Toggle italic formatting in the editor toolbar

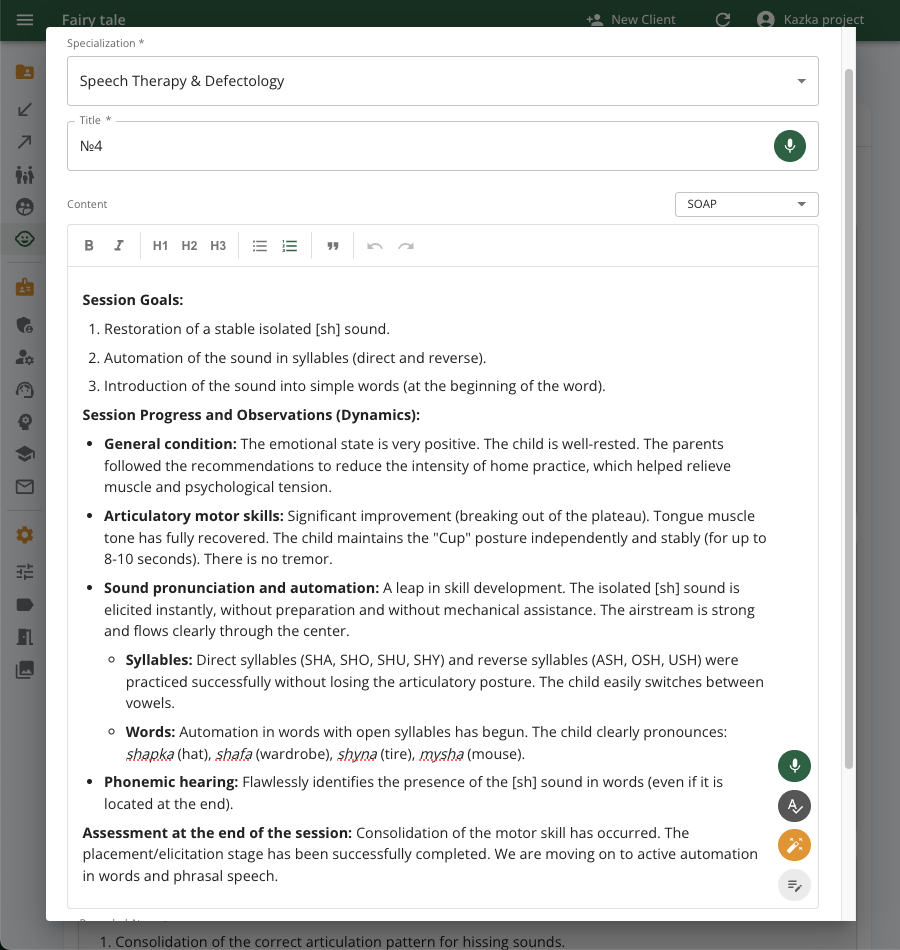tap(118, 245)
